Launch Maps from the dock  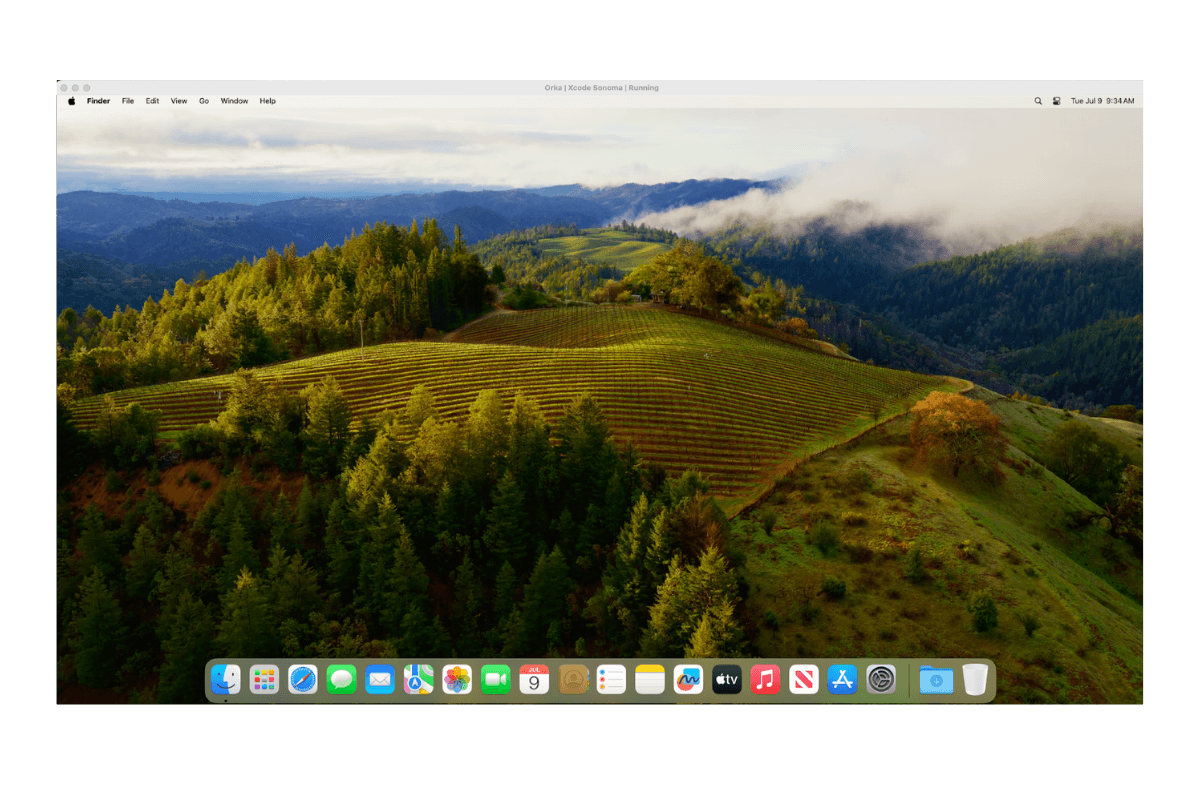[418, 680]
